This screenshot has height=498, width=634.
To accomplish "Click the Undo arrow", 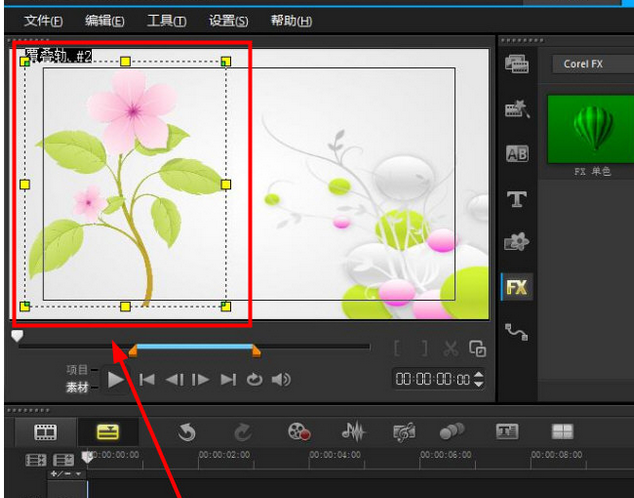I will pos(186,432).
